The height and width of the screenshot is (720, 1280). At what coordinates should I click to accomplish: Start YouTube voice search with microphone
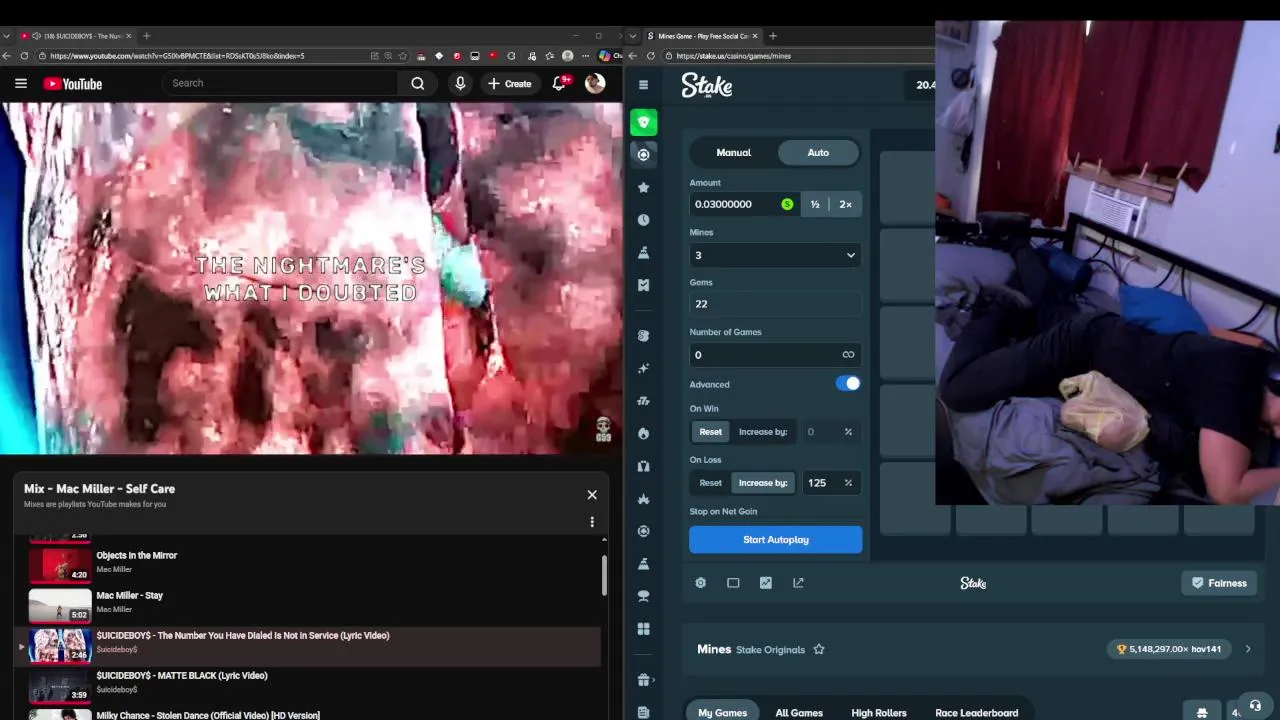click(x=460, y=84)
